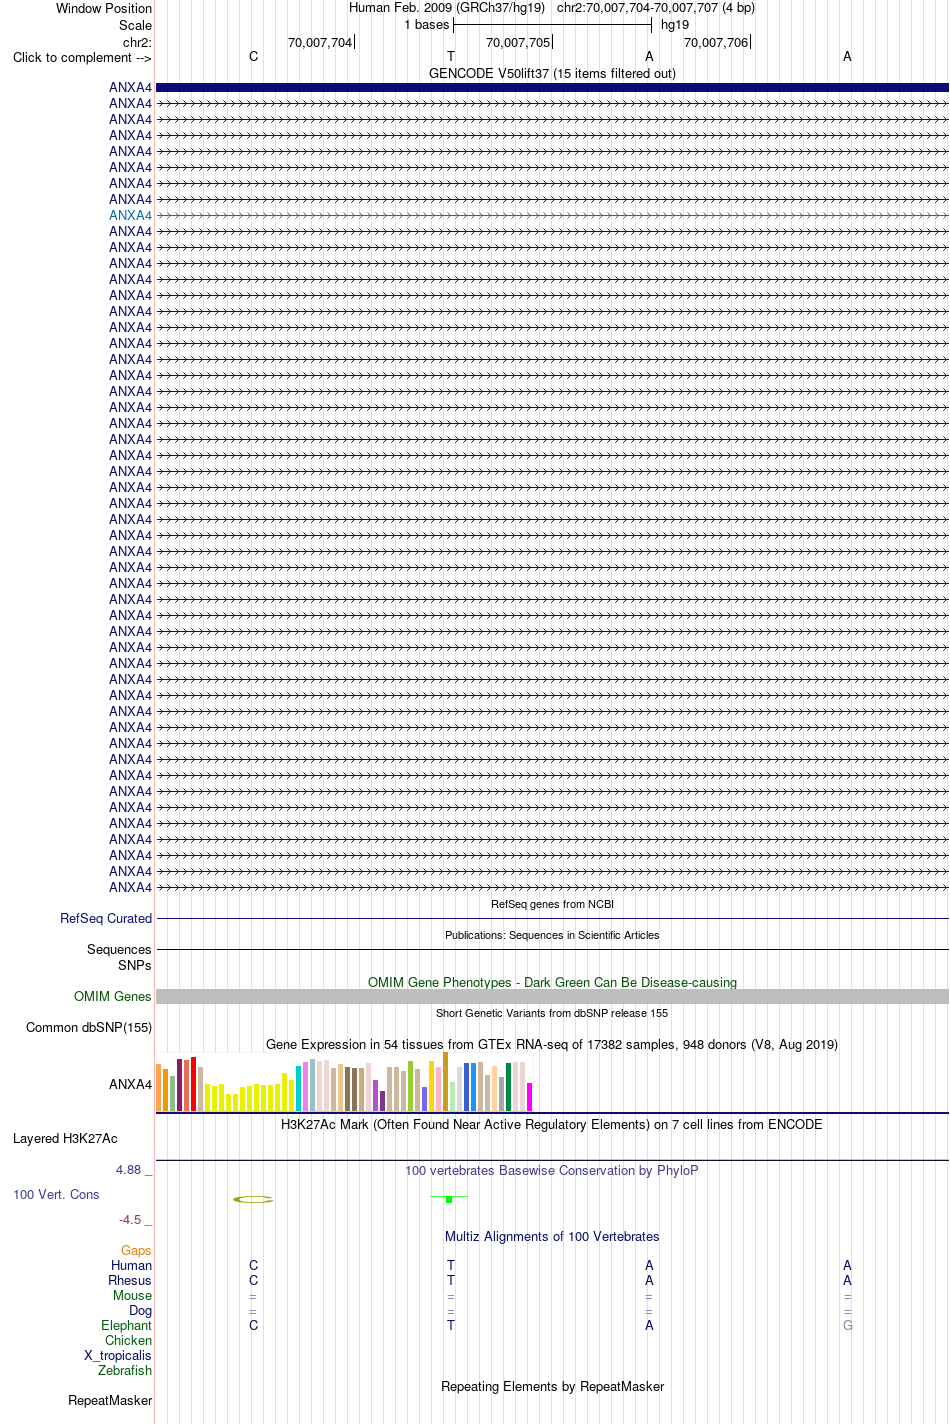
Task: Click the T base in Rhesus row
Action: (x=451, y=1281)
